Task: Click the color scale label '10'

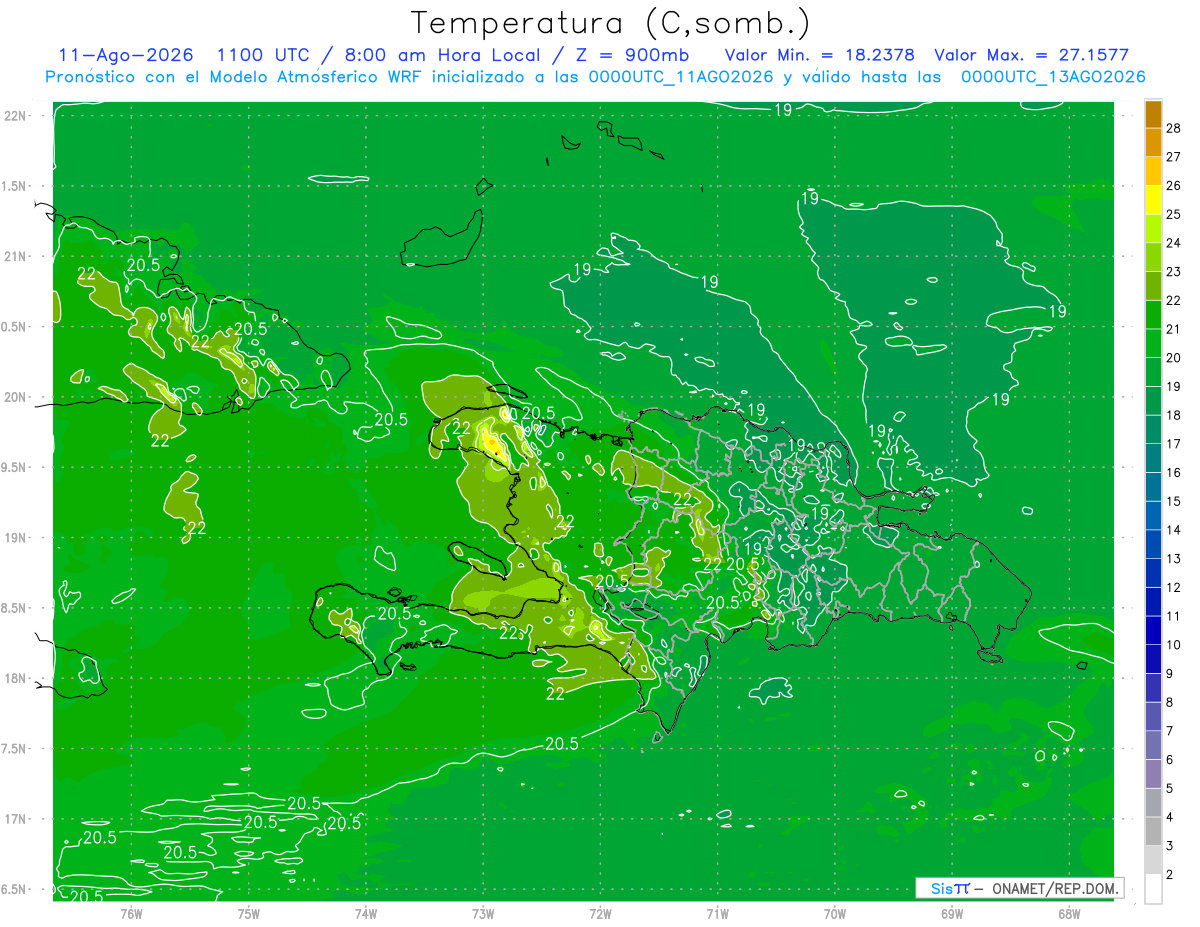Action: [1174, 645]
